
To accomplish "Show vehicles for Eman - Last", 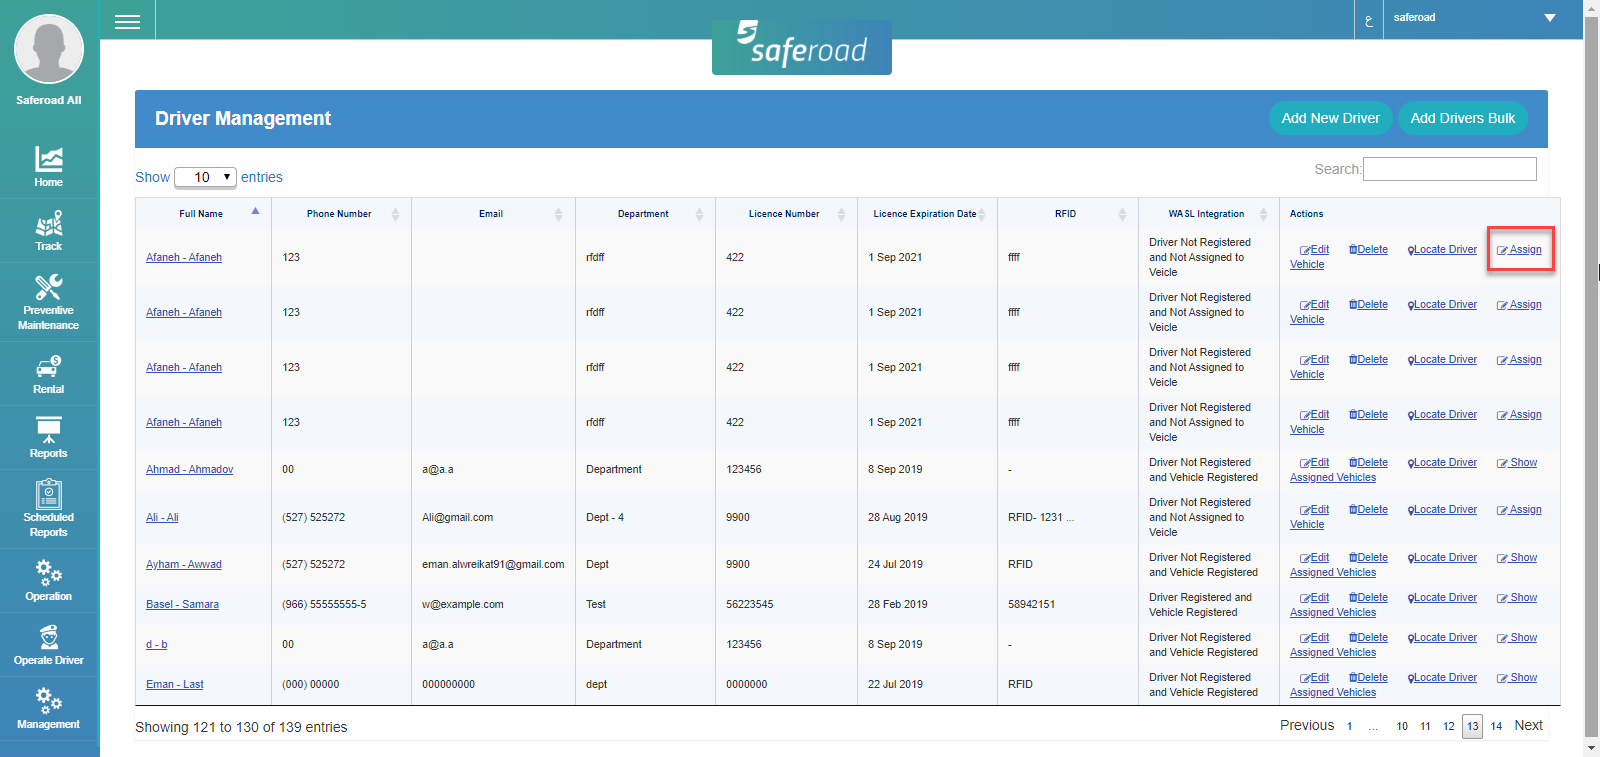I will click(x=1517, y=677).
